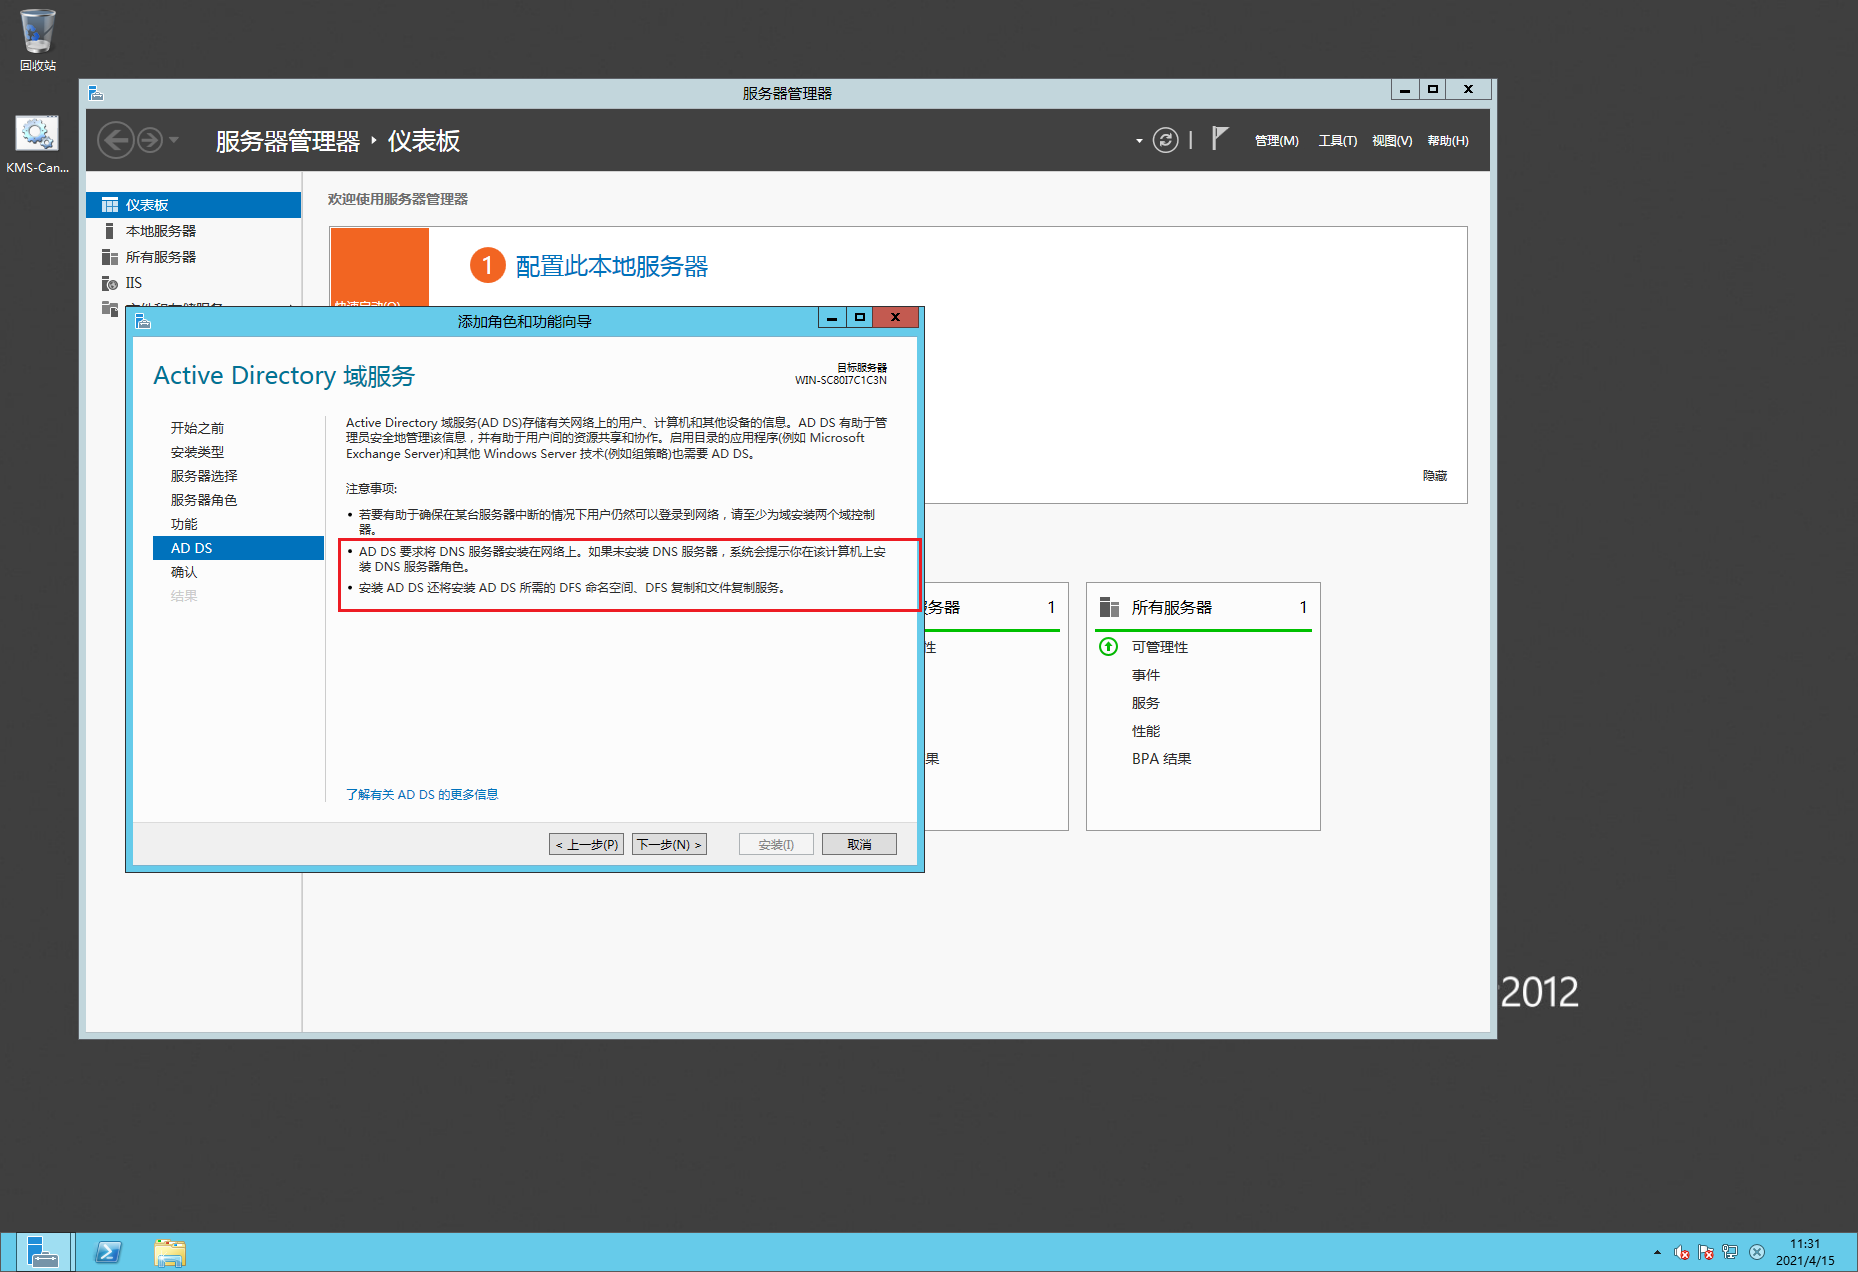Click the 所有服务器 tile icon

(1109, 607)
